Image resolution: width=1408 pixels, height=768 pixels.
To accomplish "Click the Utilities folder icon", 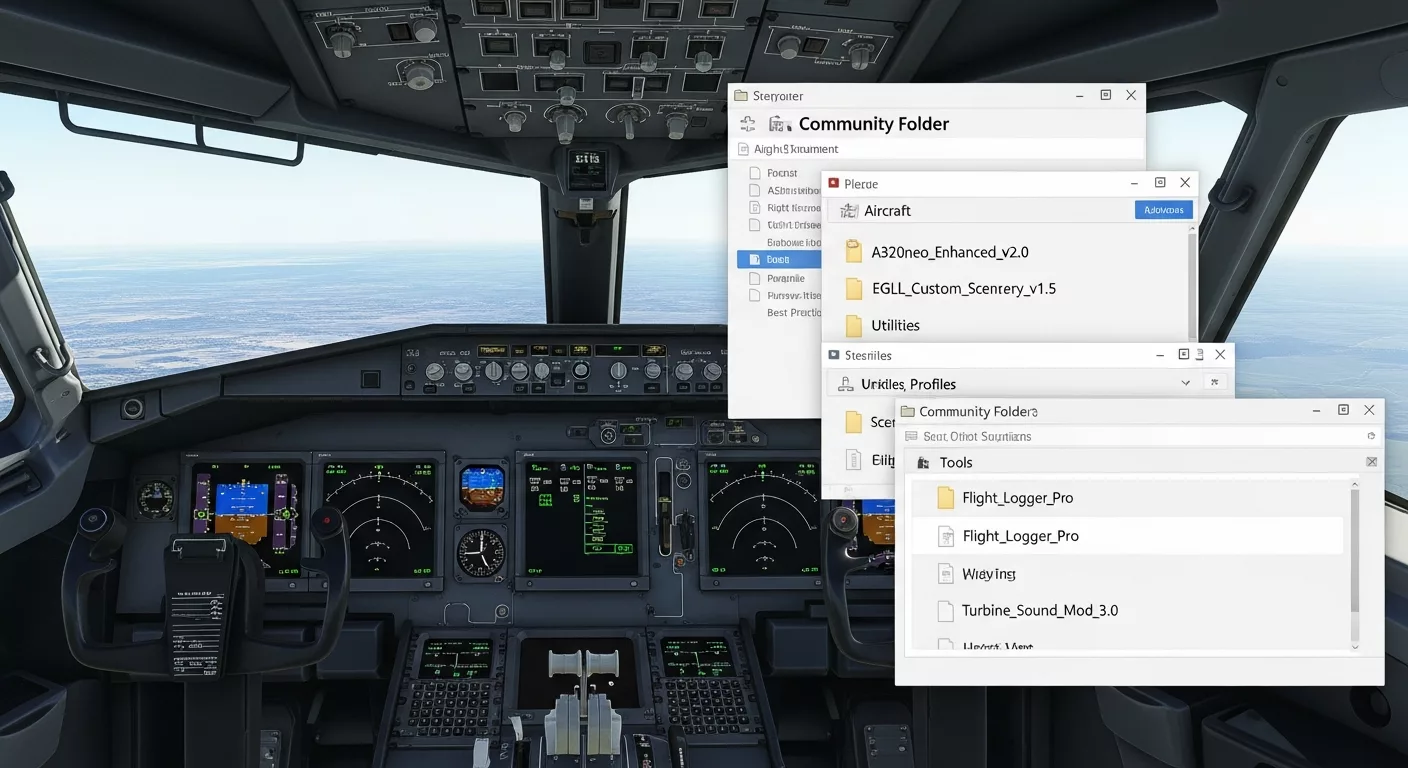I will pos(853,325).
